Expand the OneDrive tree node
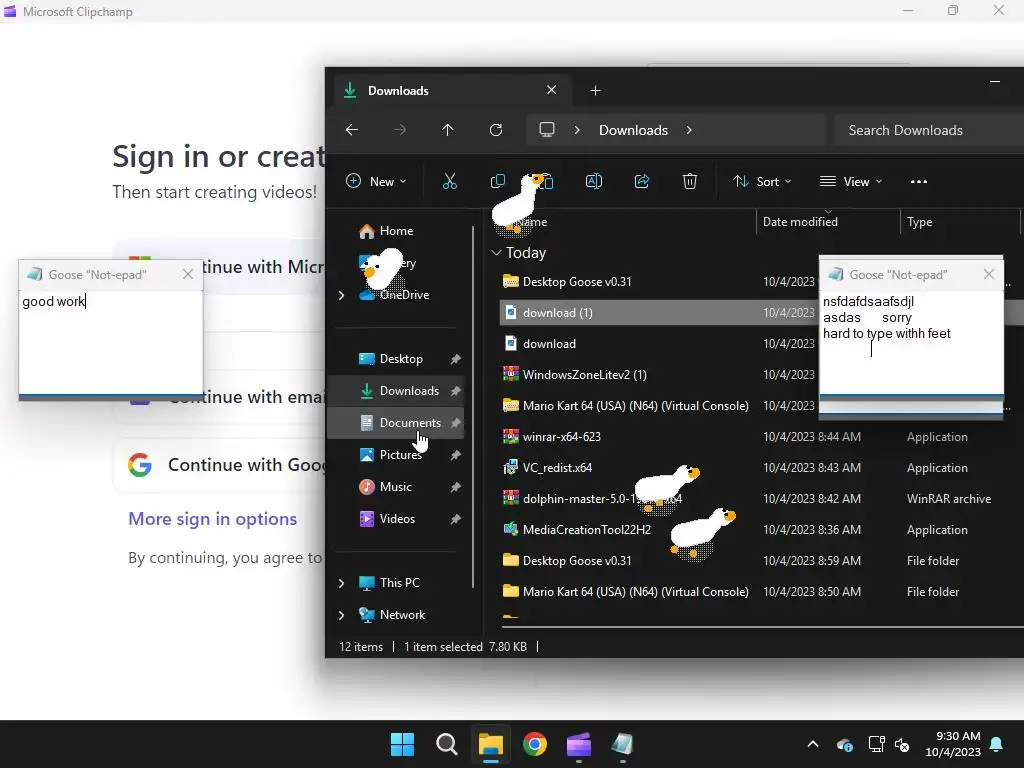This screenshot has width=1024, height=768. tap(342, 295)
